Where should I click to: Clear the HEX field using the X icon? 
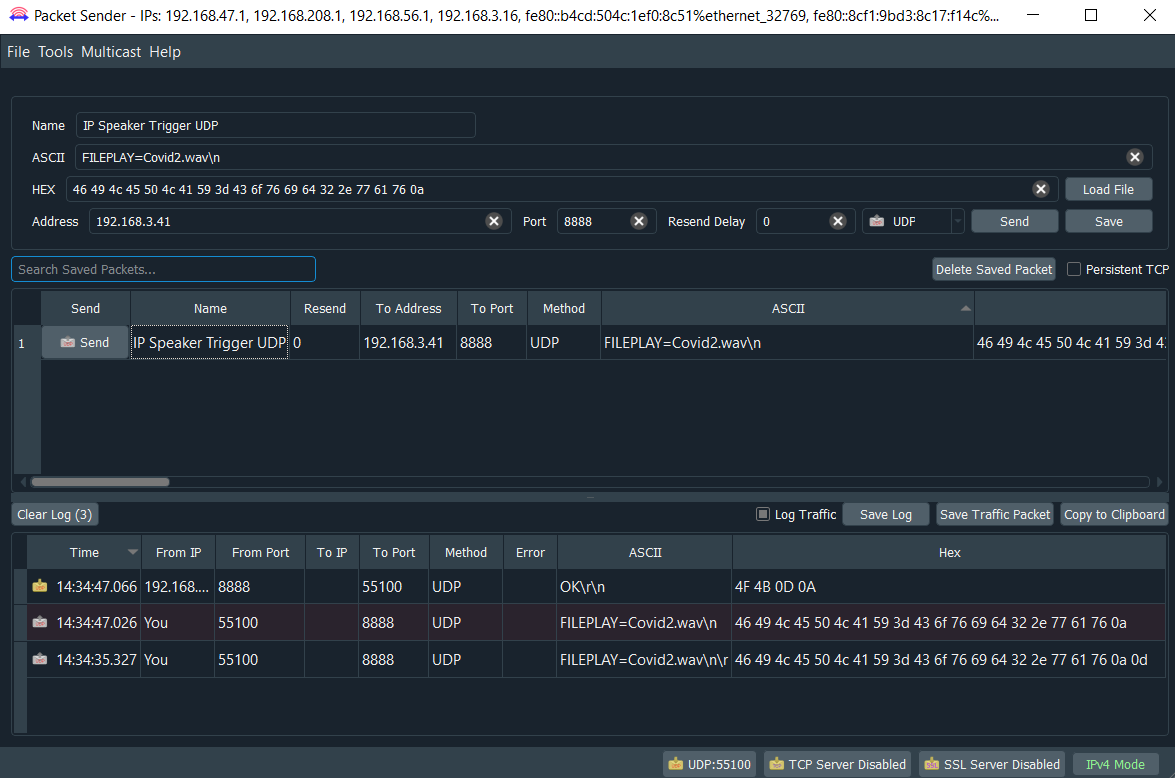[1040, 190]
